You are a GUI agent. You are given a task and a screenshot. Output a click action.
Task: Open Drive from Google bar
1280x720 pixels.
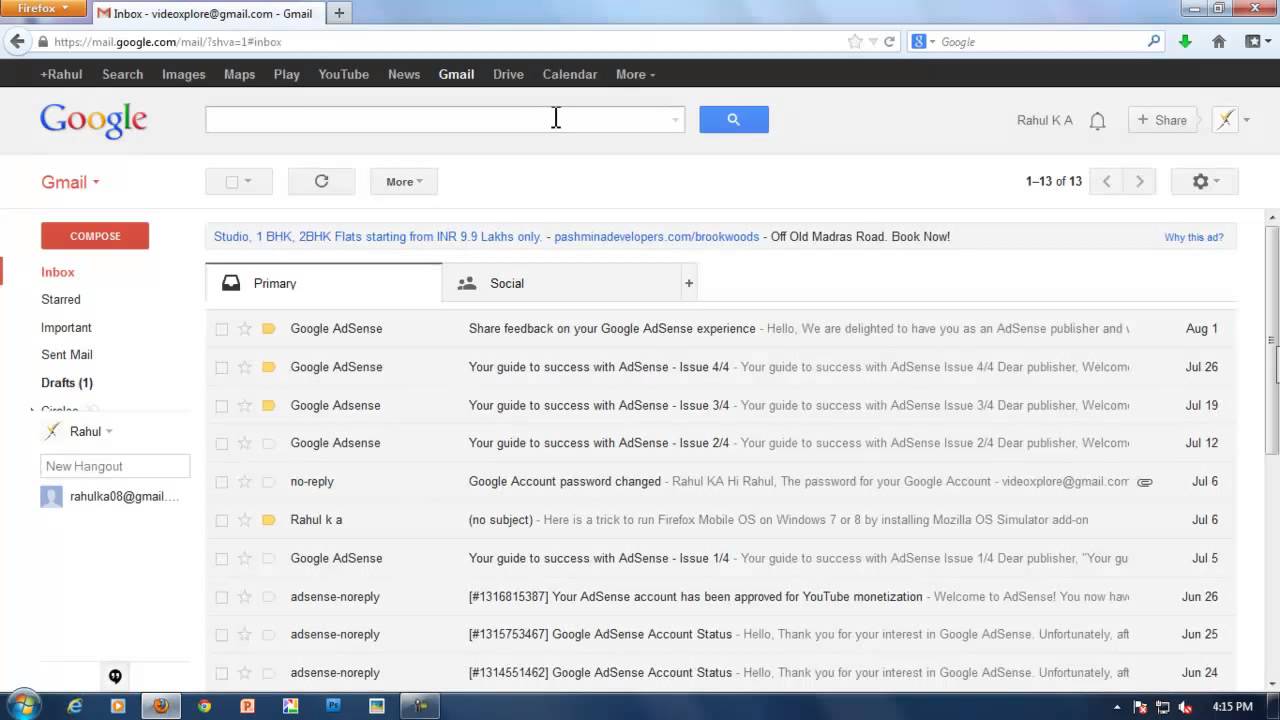(x=508, y=74)
